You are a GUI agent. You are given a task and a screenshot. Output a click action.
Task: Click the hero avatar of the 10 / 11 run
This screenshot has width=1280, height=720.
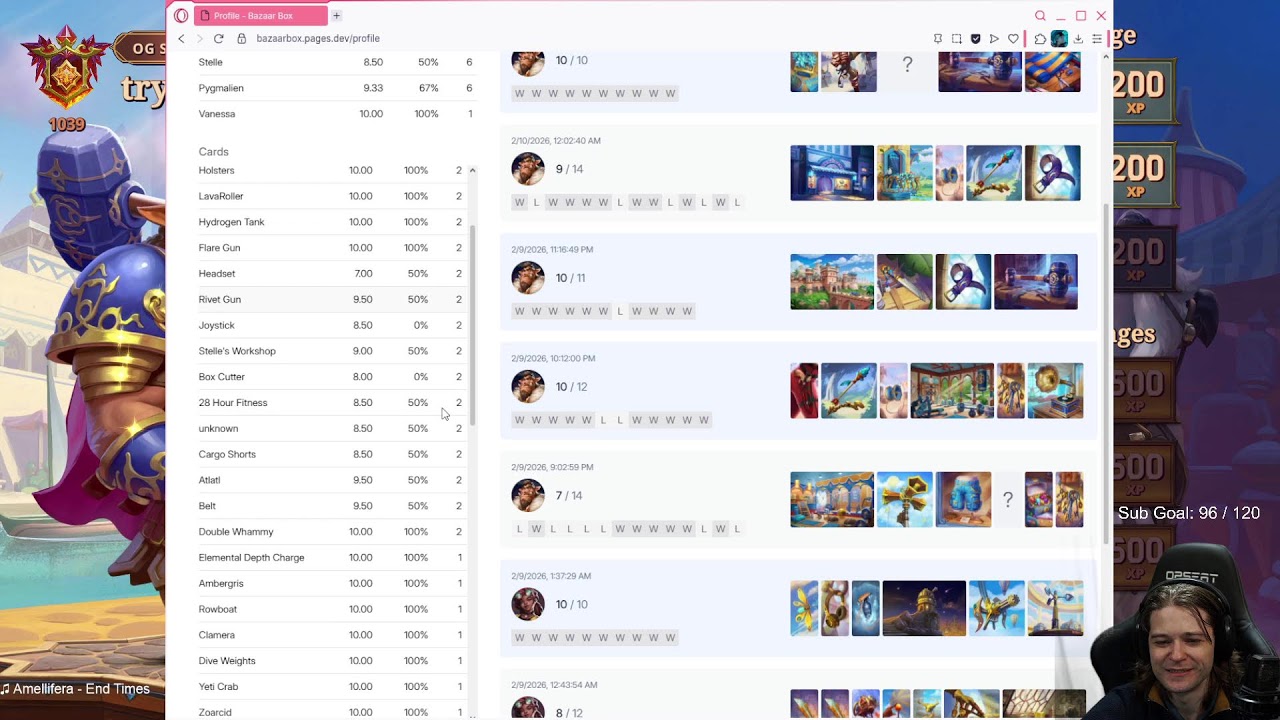tap(528, 278)
